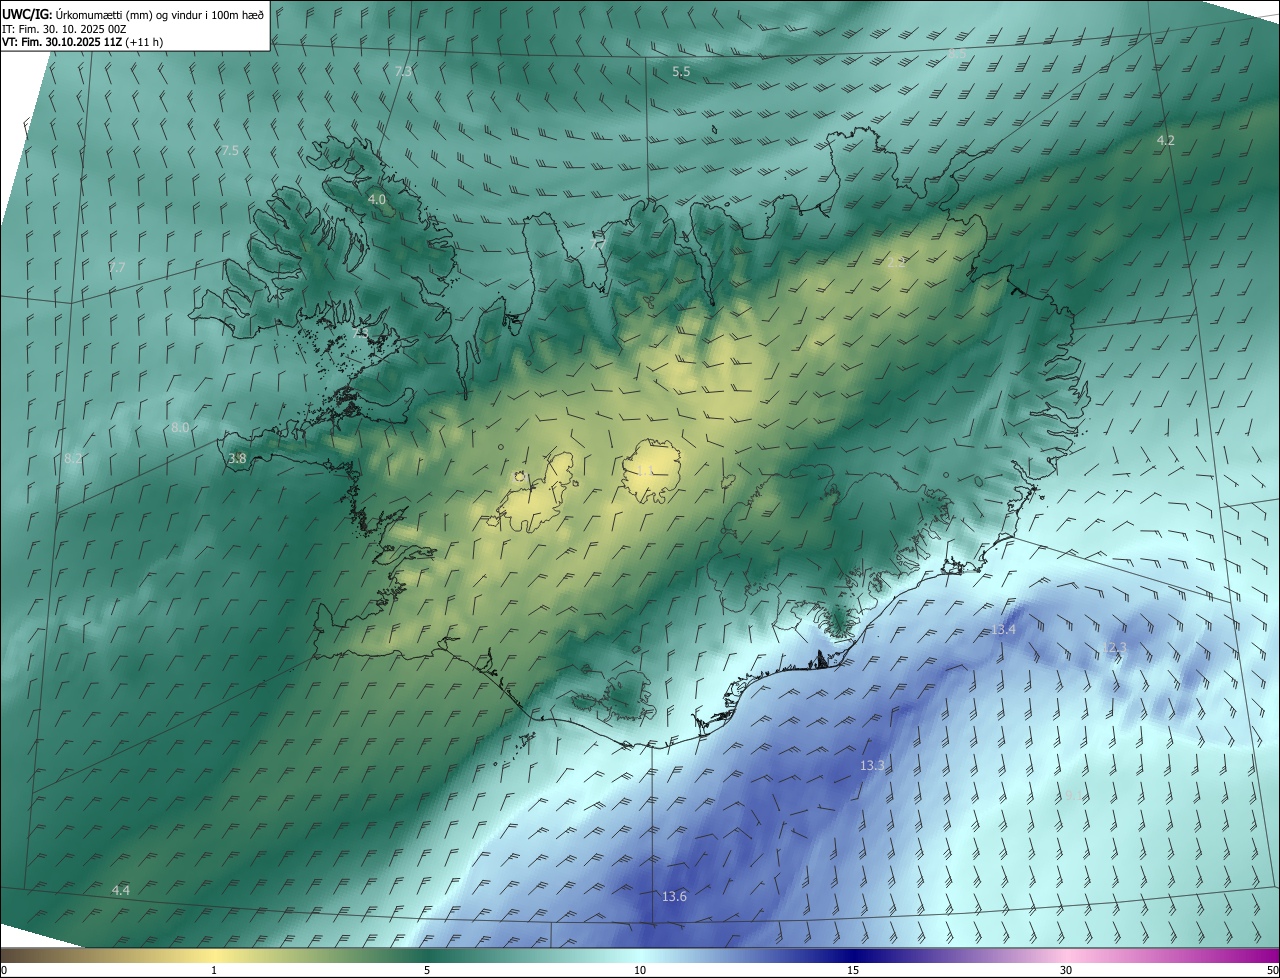Viewport: 1280px width, 978px height.
Task: Click the map value label 8.2
Action: (x=73, y=458)
